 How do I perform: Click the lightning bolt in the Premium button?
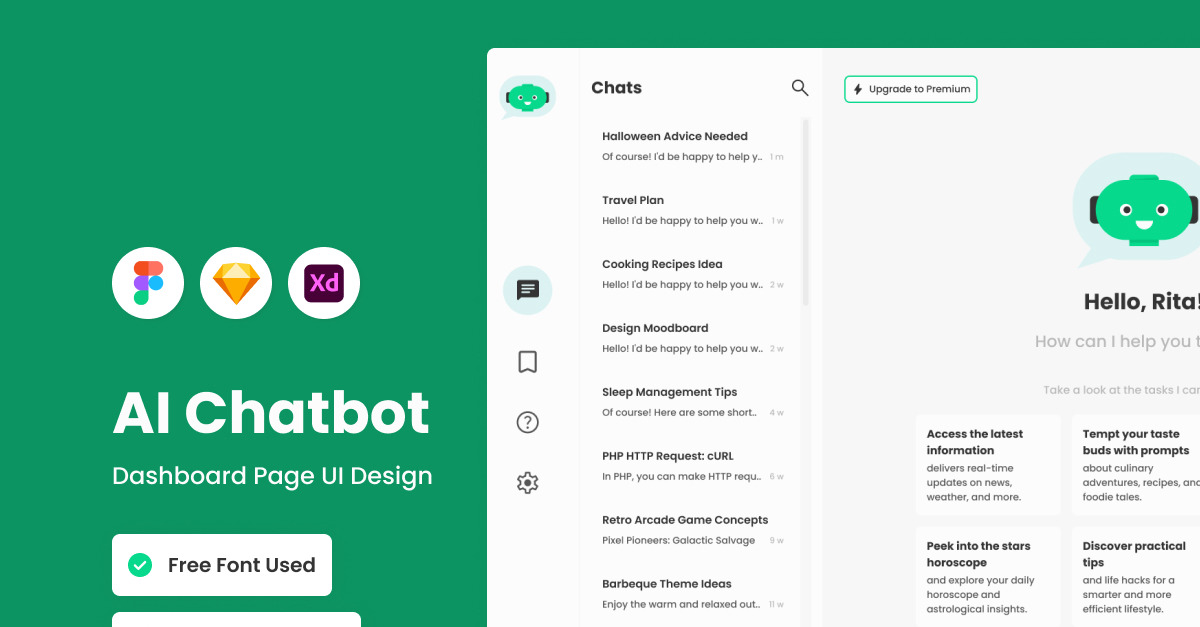(858, 89)
